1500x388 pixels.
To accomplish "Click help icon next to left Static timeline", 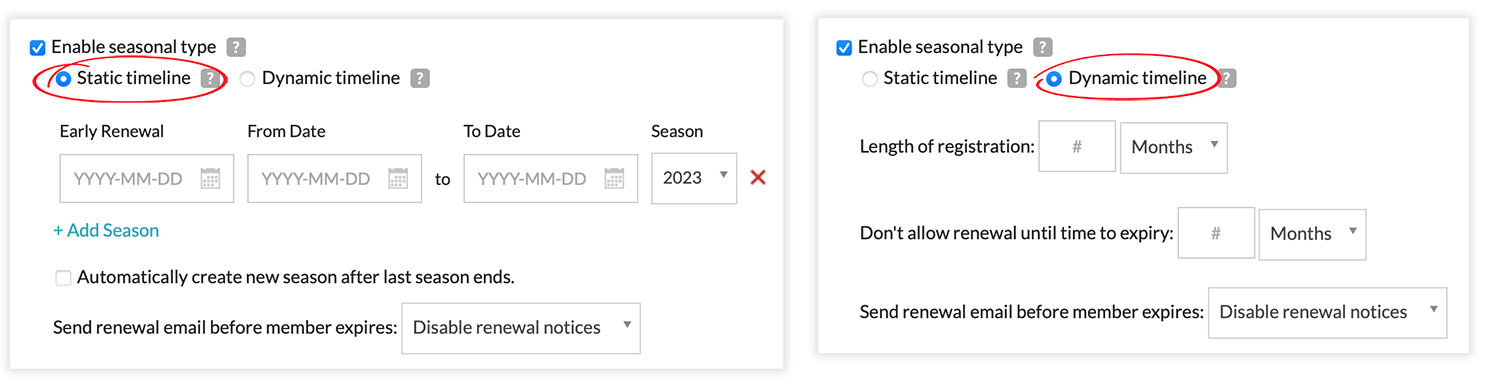I will point(210,78).
